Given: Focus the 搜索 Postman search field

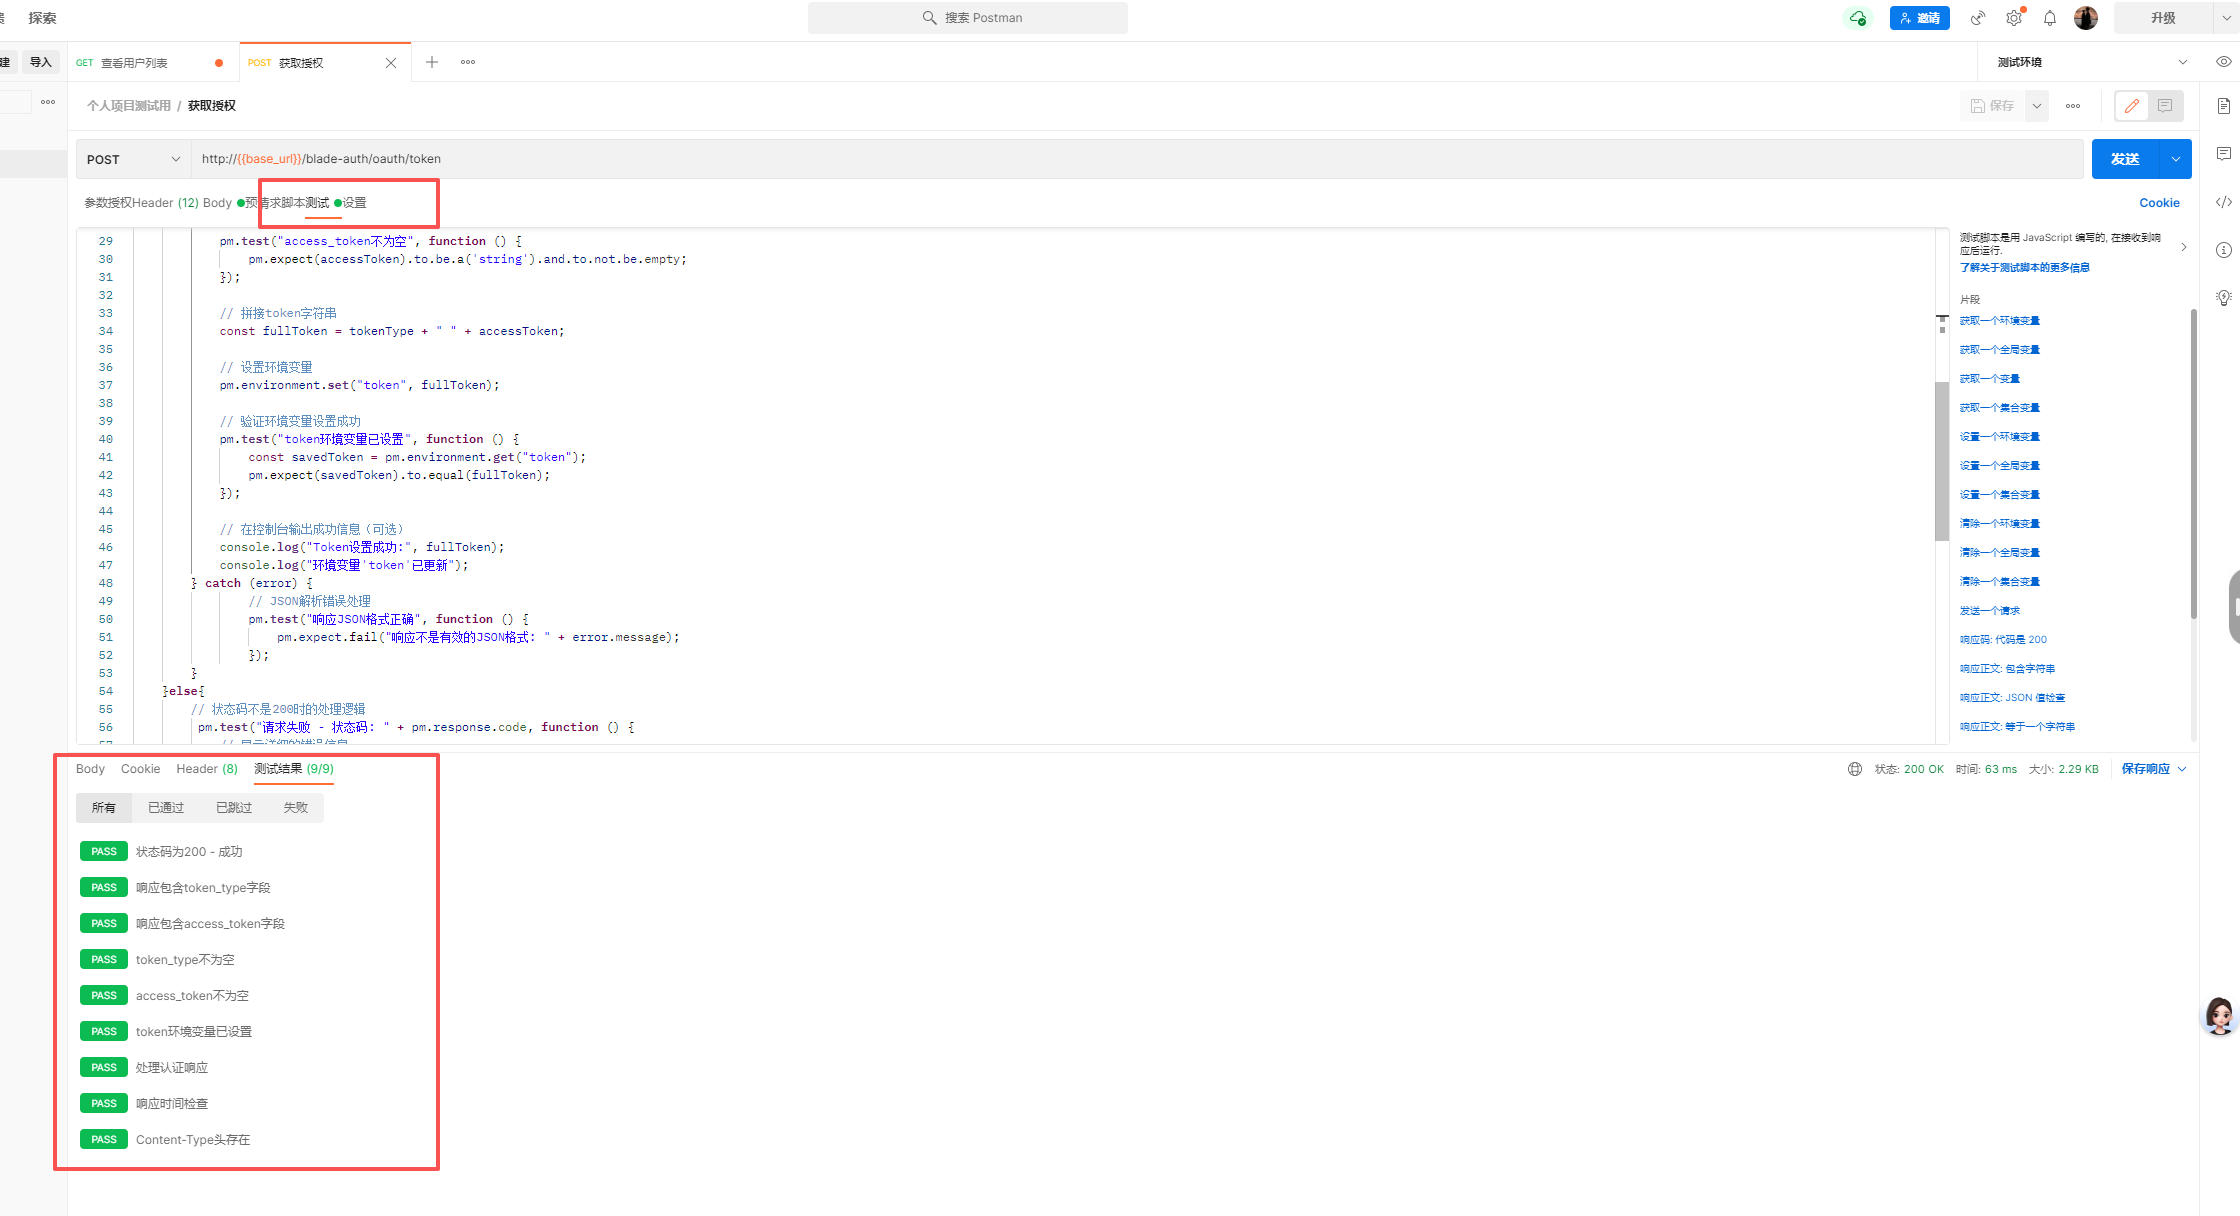Looking at the screenshot, I should point(968,18).
